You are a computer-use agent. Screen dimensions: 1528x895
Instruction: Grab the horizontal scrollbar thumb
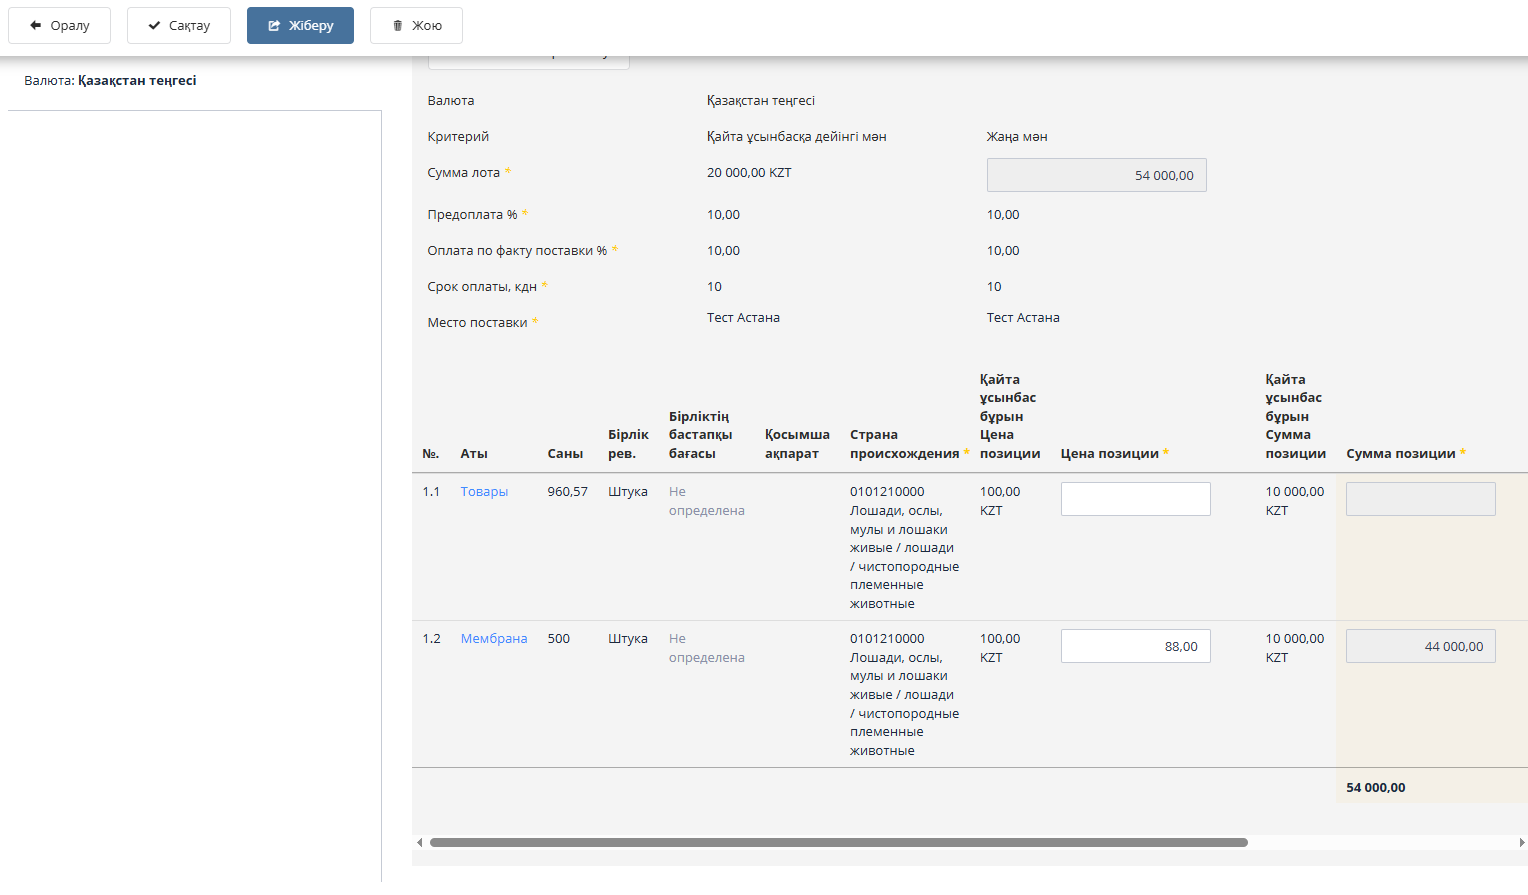838,843
